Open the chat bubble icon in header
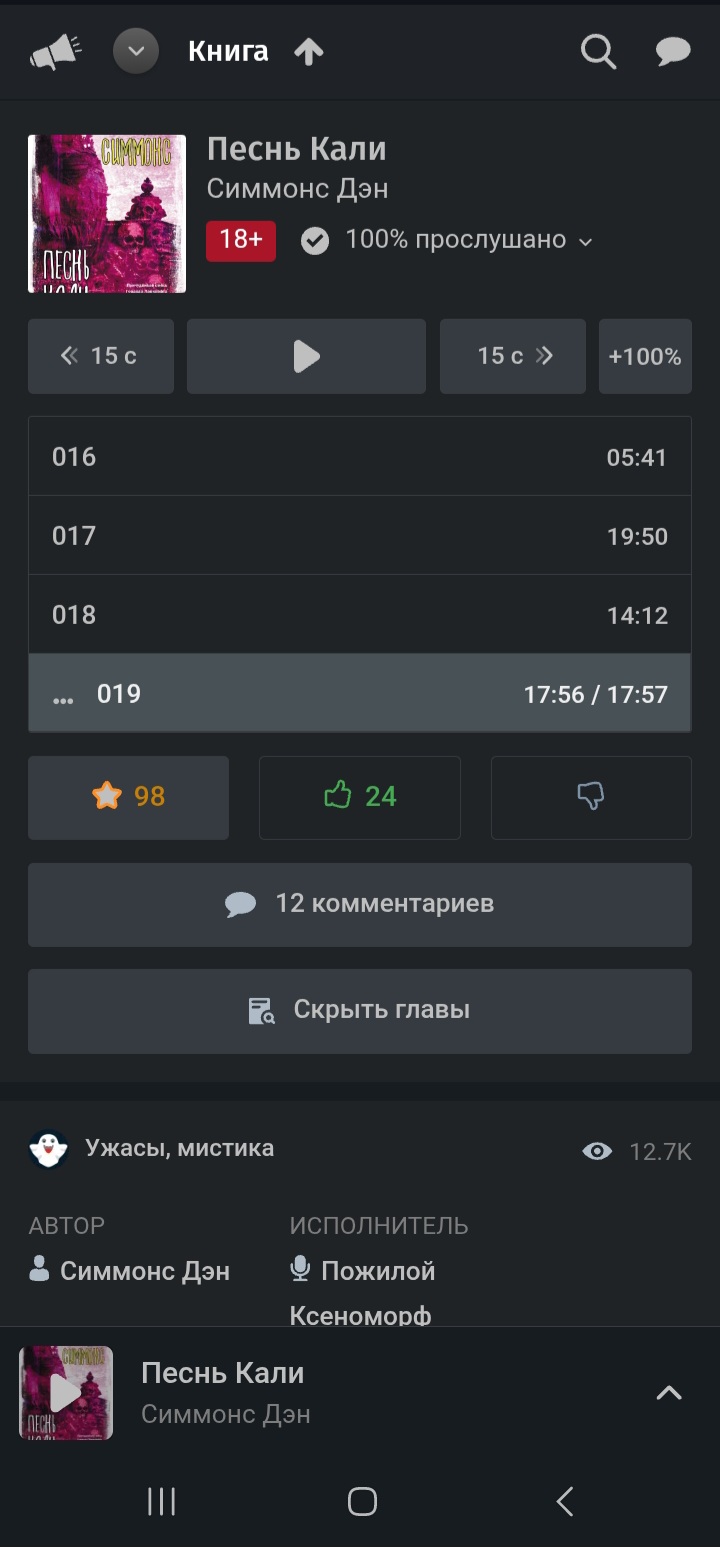Image resolution: width=720 pixels, height=1547 pixels. (x=673, y=52)
